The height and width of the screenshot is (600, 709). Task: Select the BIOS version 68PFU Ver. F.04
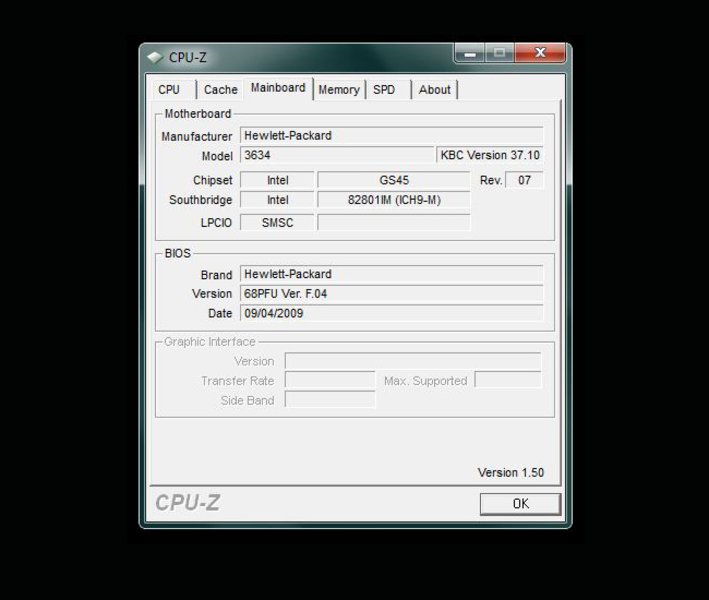(x=392, y=293)
